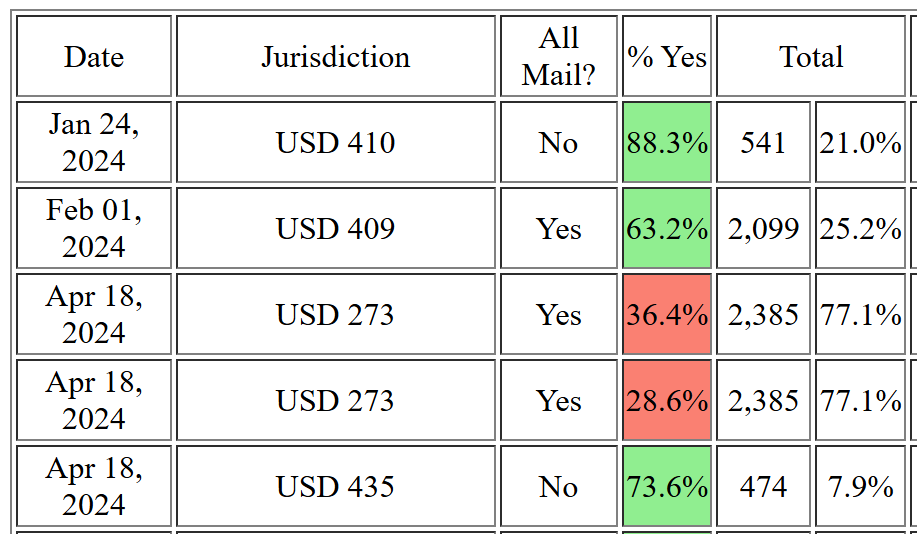Select the 474 total cell
Viewport: 917px width, 534px height.
tap(763, 487)
